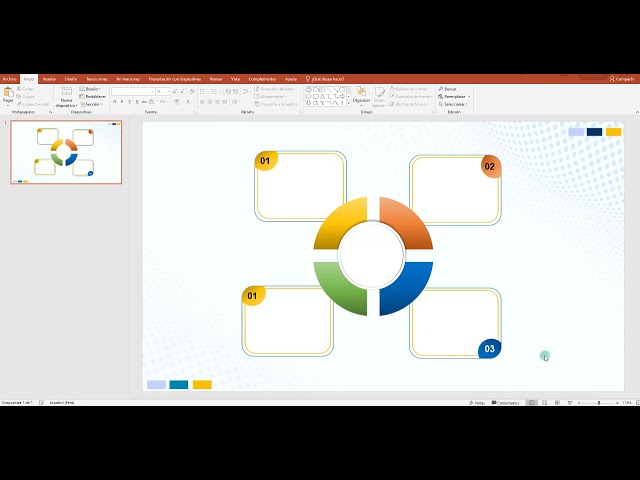Click the Copiar formato brush
The width and height of the screenshot is (640, 480).
(x=33, y=104)
